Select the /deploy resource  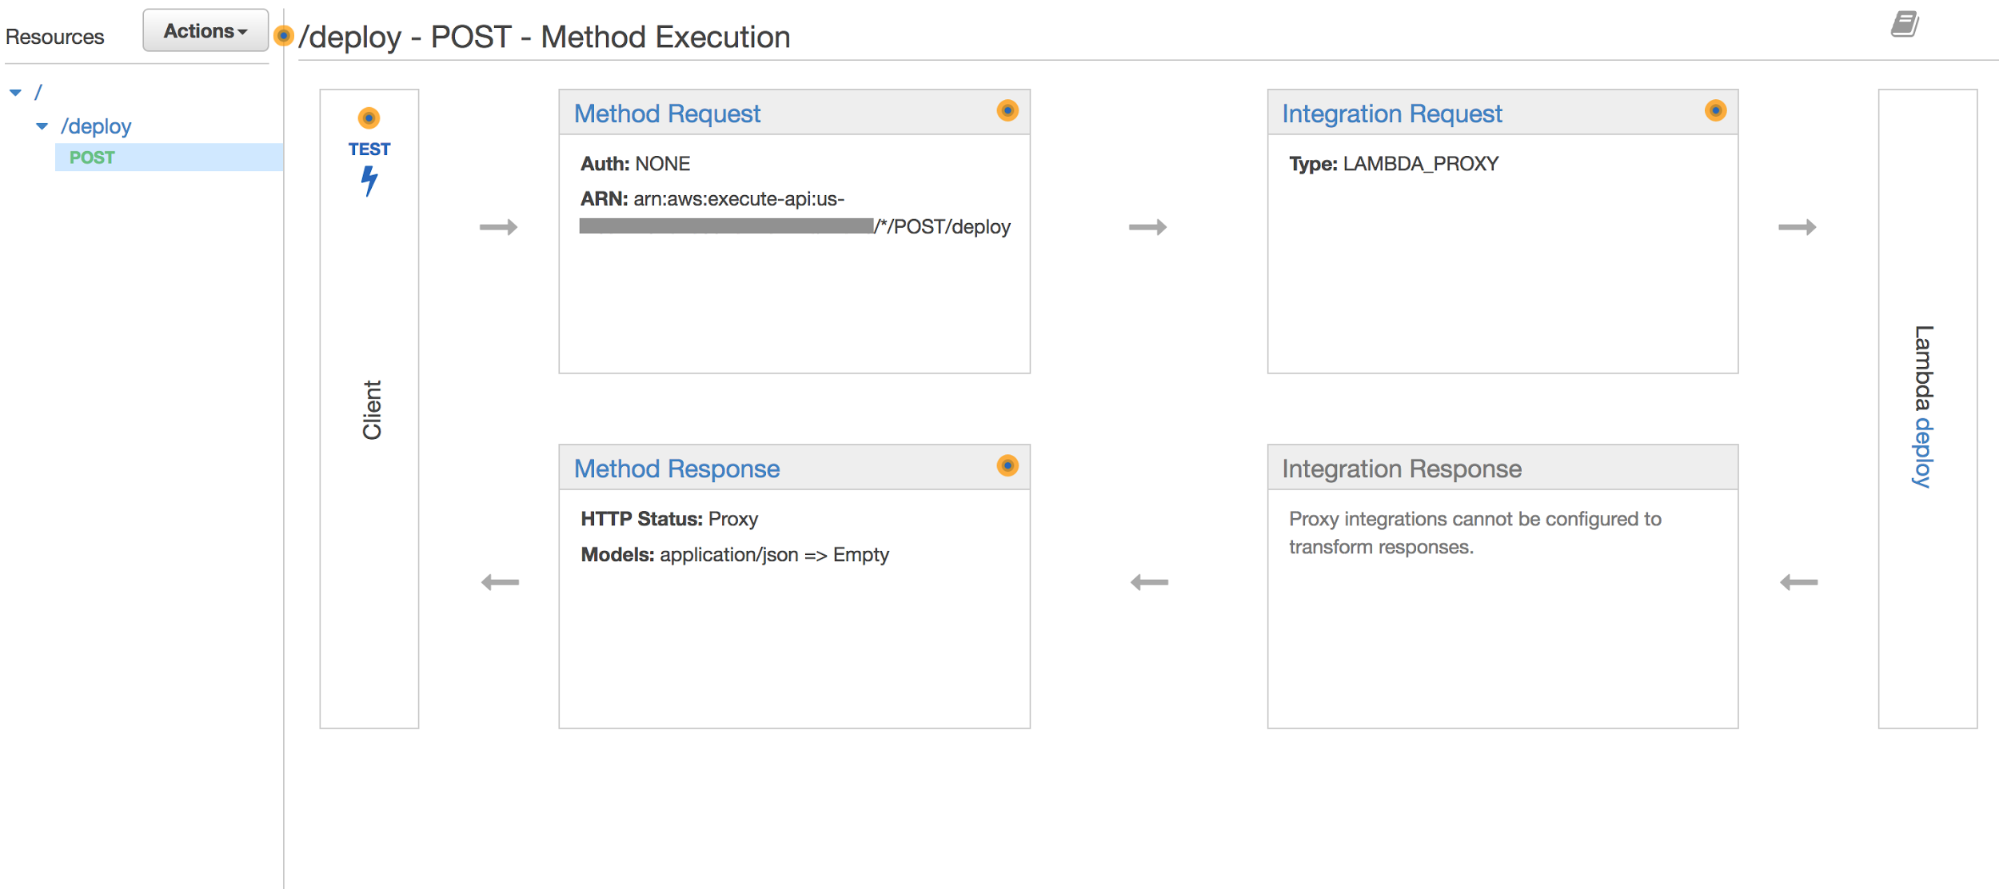point(96,126)
